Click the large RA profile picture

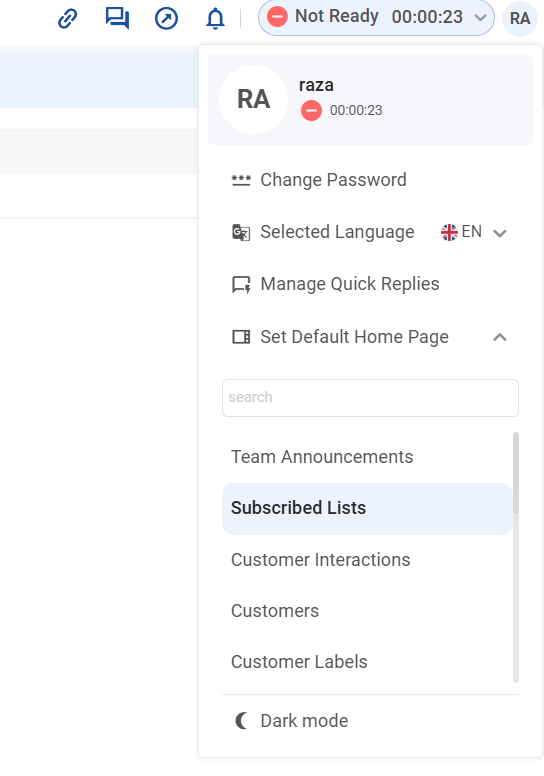(x=253, y=99)
